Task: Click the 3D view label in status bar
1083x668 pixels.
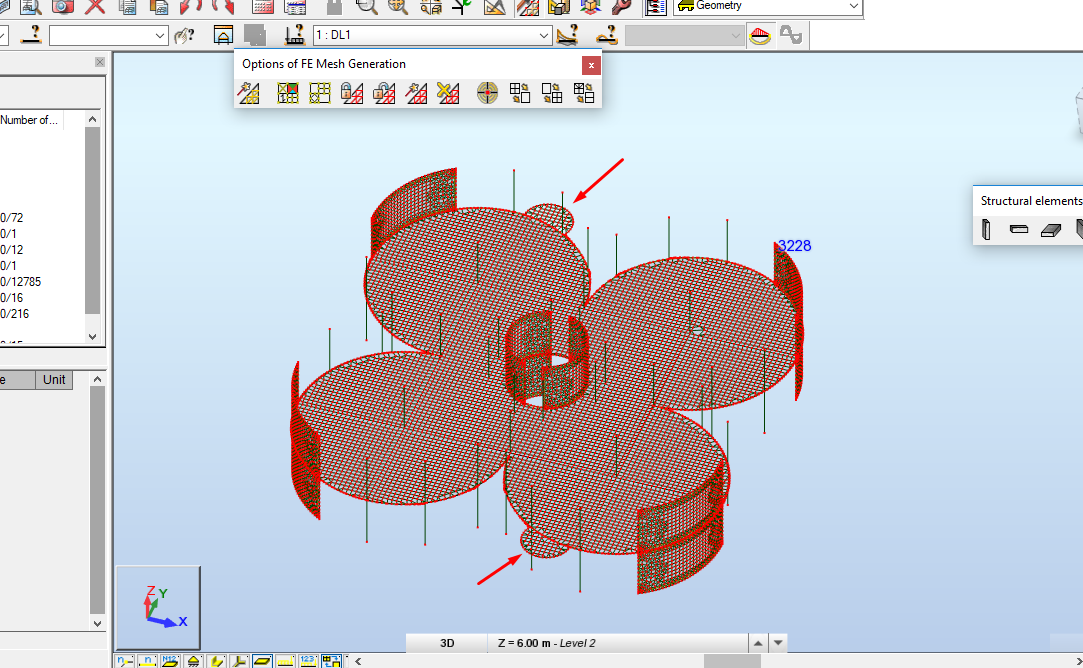Action: coord(445,643)
